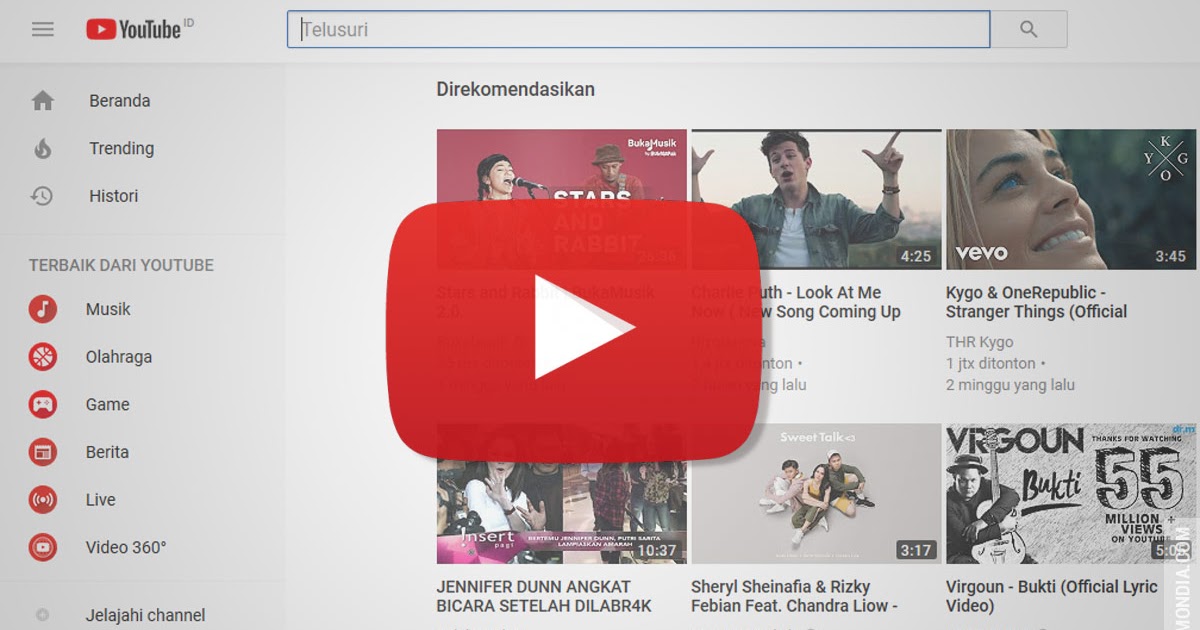Click the Beranda home icon
The height and width of the screenshot is (630, 1200).
[42, 101]
